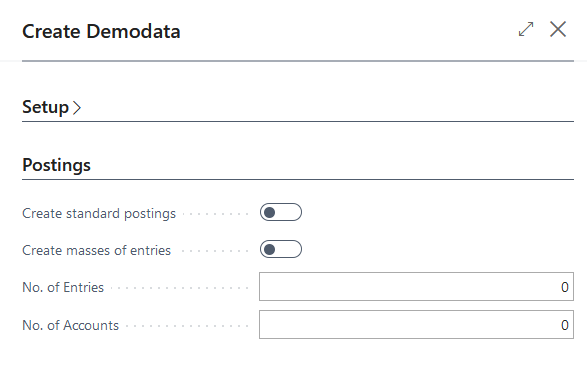
Task: Turn on Create masses of entries
Action: click(281, 249)
